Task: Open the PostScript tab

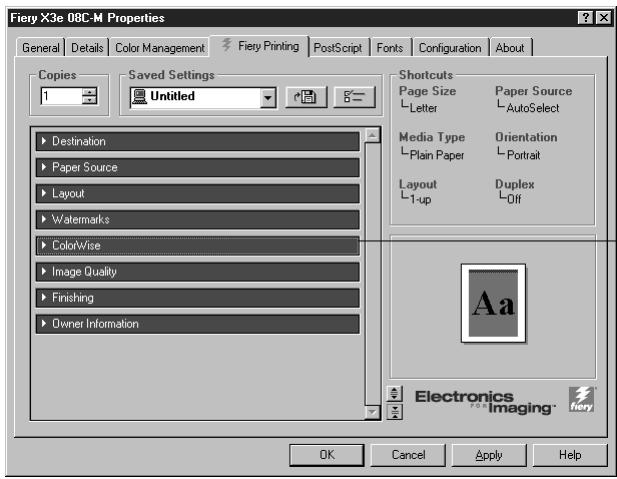Action: pyautogui.click(x=338, y=48)
